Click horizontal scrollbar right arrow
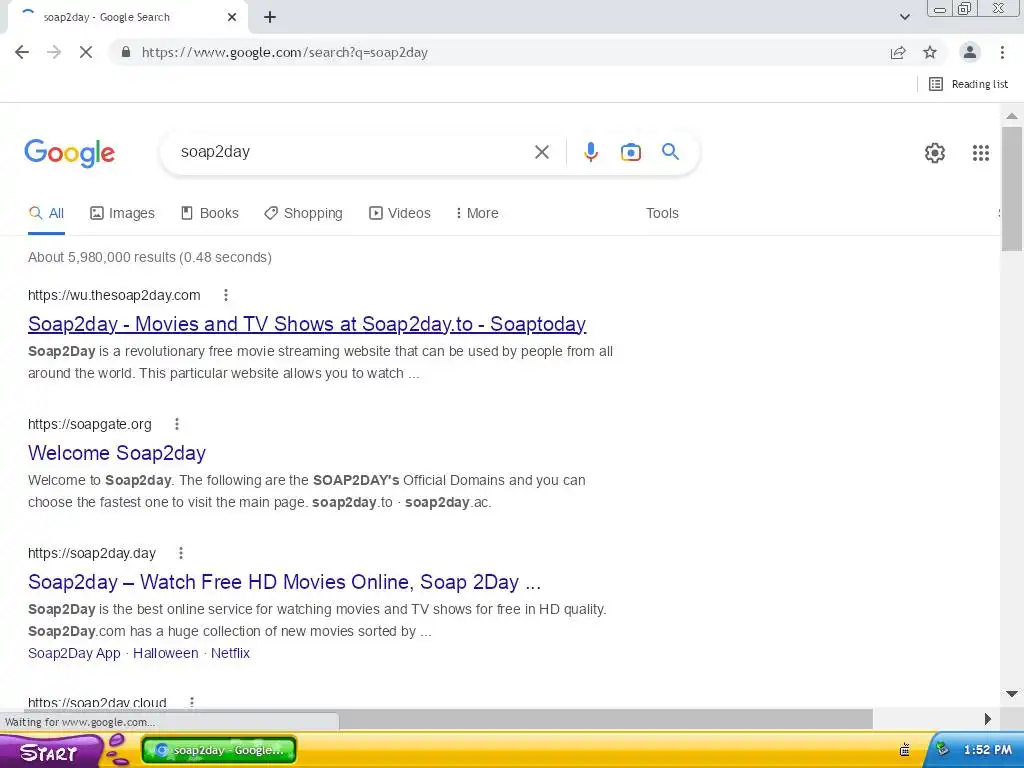This screenshot has width=1024, height=768. tap(988, 719)
